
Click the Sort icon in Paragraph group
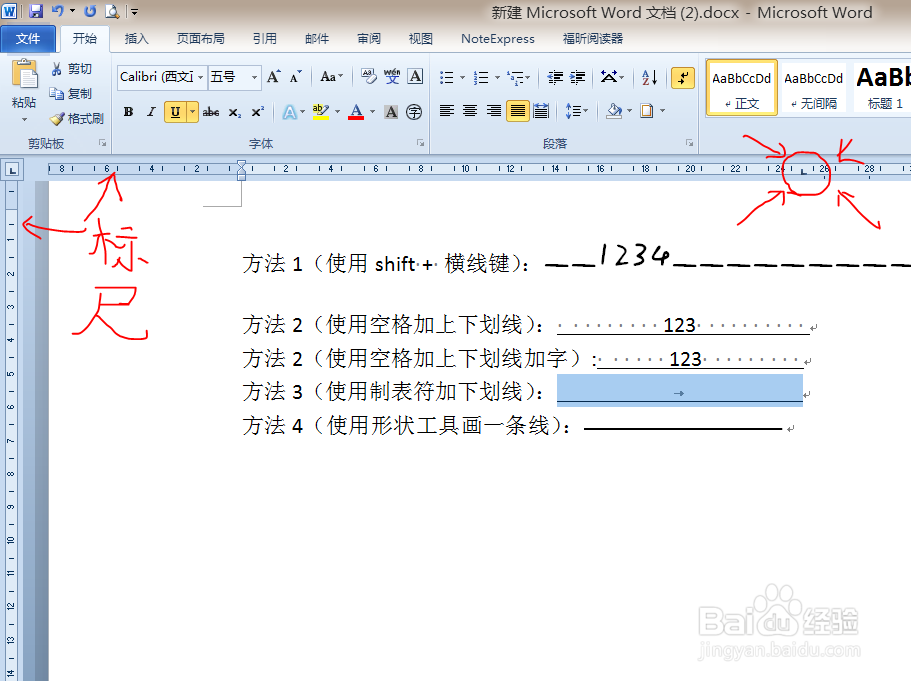point(649,78)
